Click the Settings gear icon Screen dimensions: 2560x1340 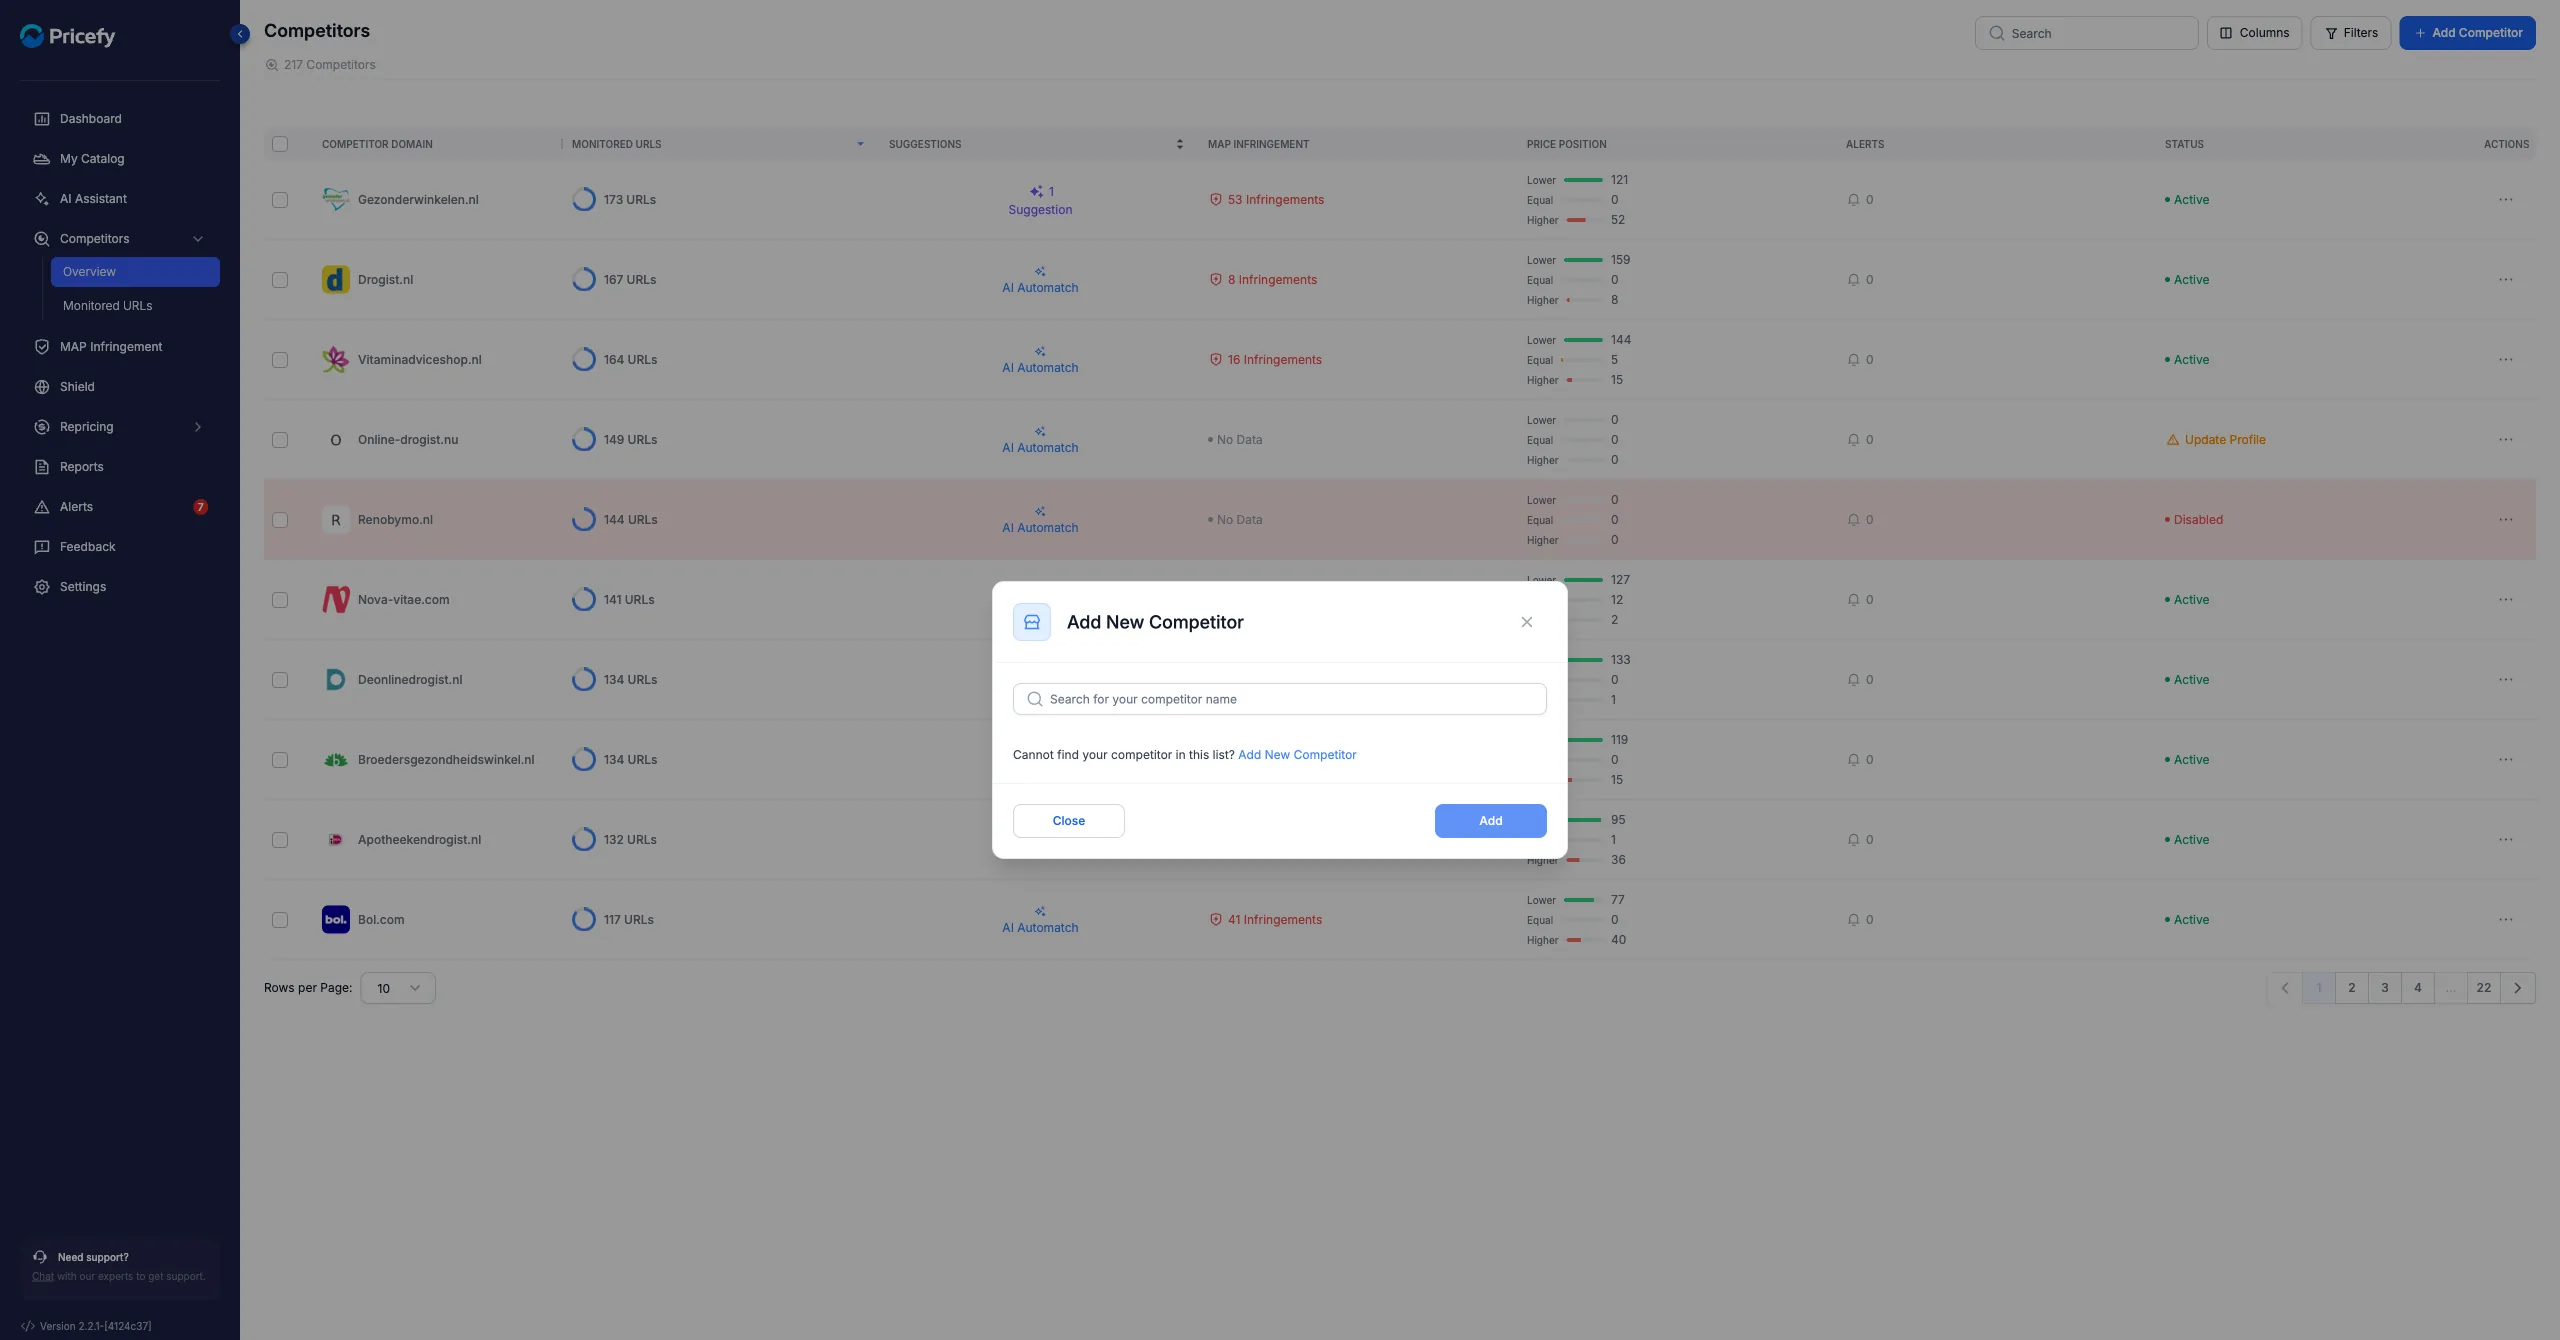point(42,587)
